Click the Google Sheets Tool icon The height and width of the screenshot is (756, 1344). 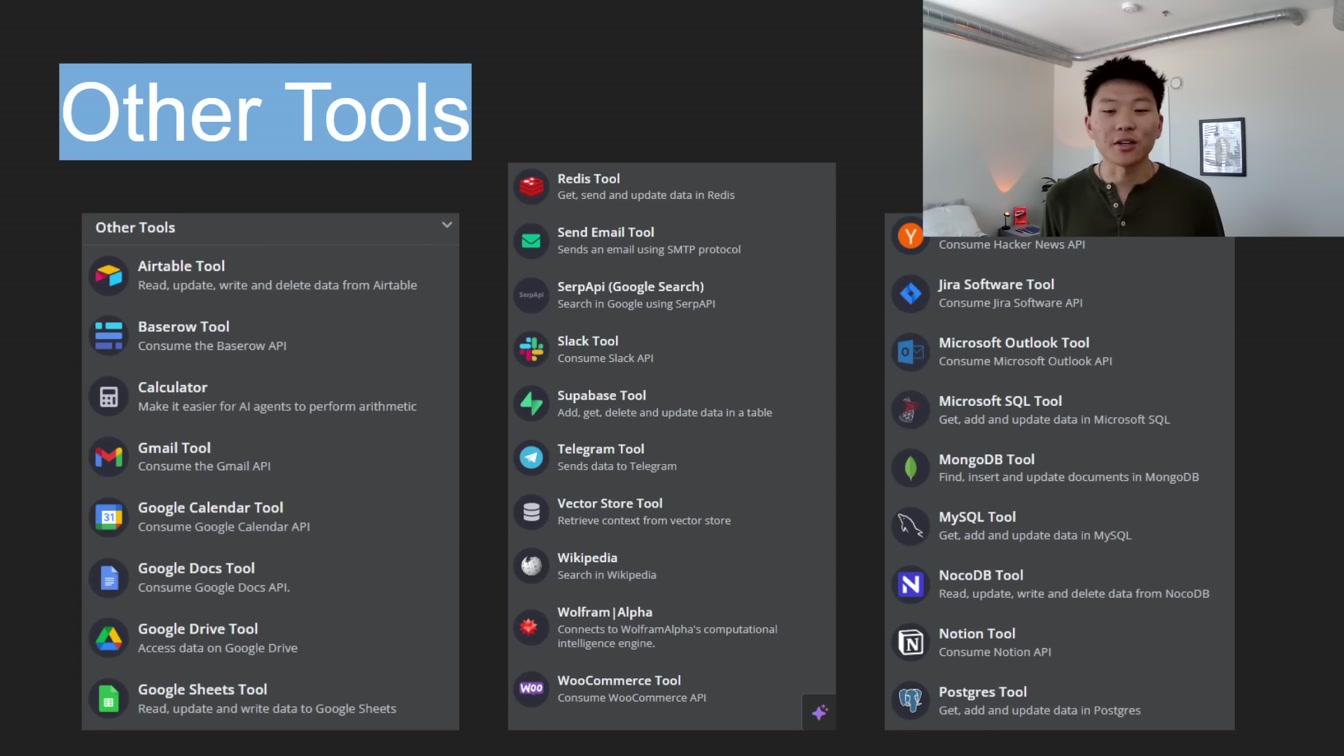(109, 699)
